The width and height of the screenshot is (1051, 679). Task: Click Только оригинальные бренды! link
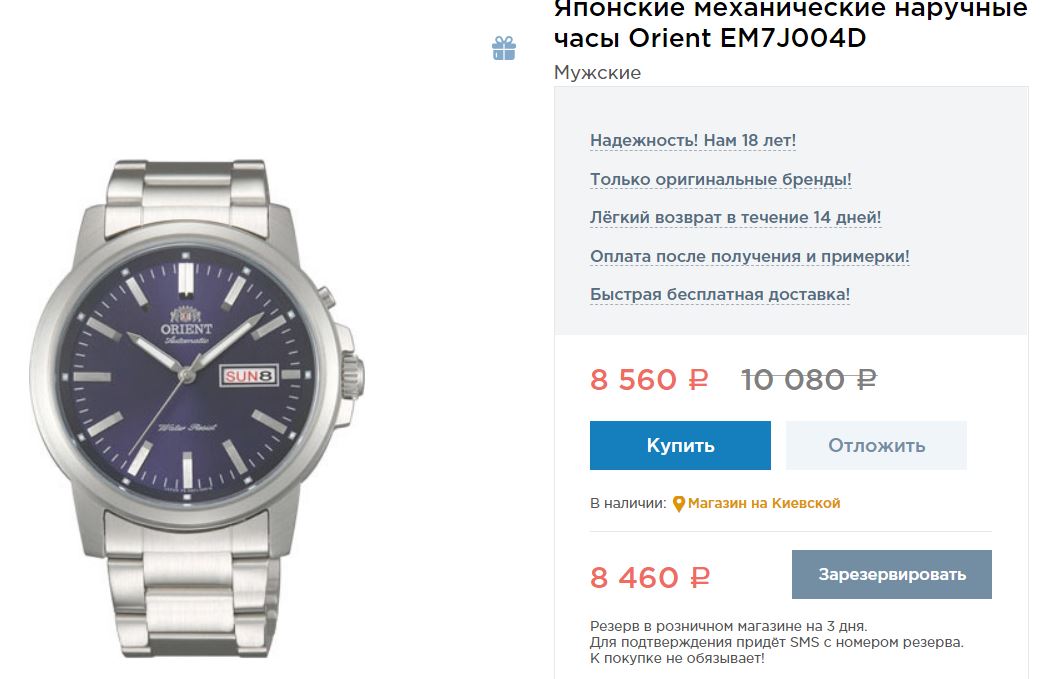click(720, 180)
